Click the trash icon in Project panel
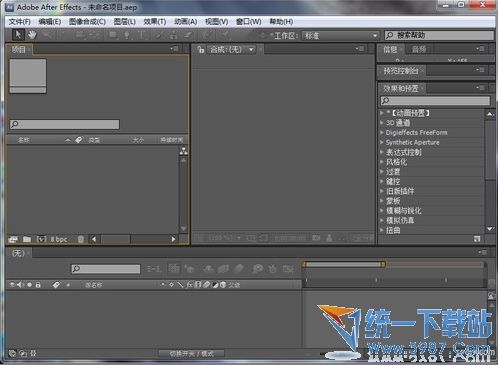Screen dimensions: 498x365 click(x=80, y=239)
